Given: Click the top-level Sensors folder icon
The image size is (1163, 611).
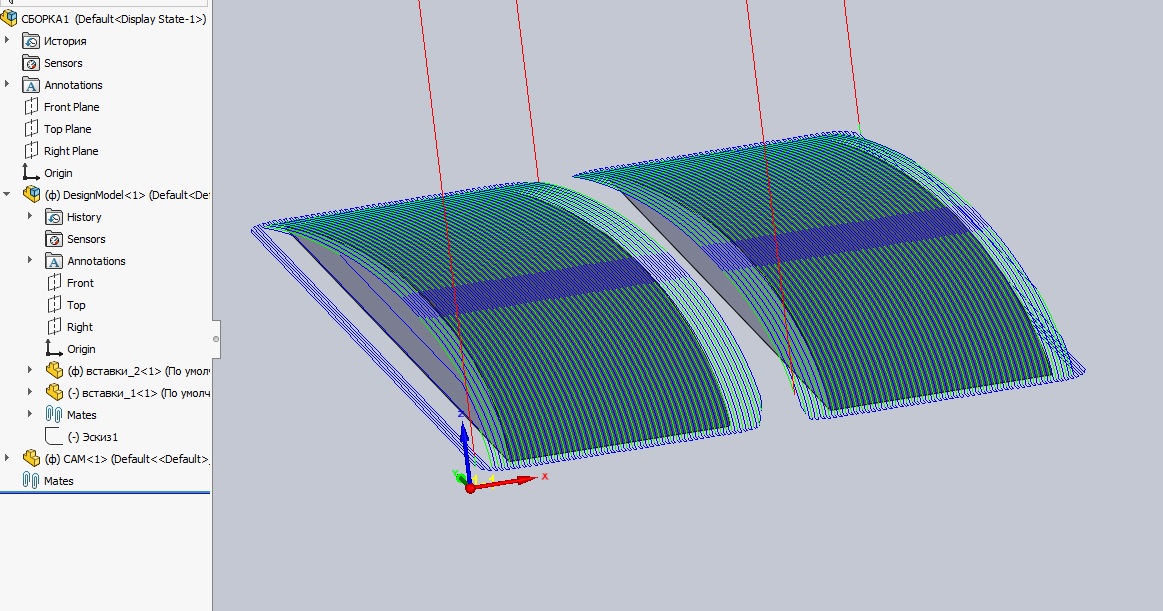Looking at the screenshot, I should point(31,63).
